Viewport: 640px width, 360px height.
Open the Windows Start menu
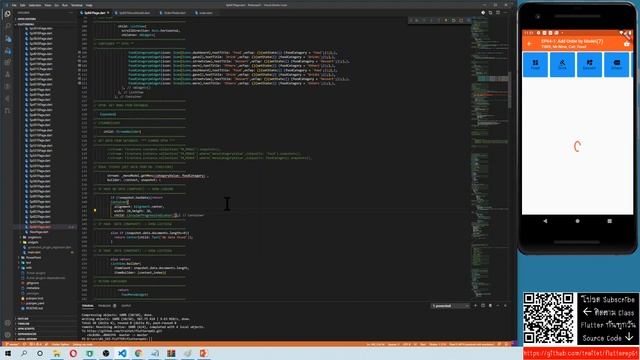(x=8, y=353)
